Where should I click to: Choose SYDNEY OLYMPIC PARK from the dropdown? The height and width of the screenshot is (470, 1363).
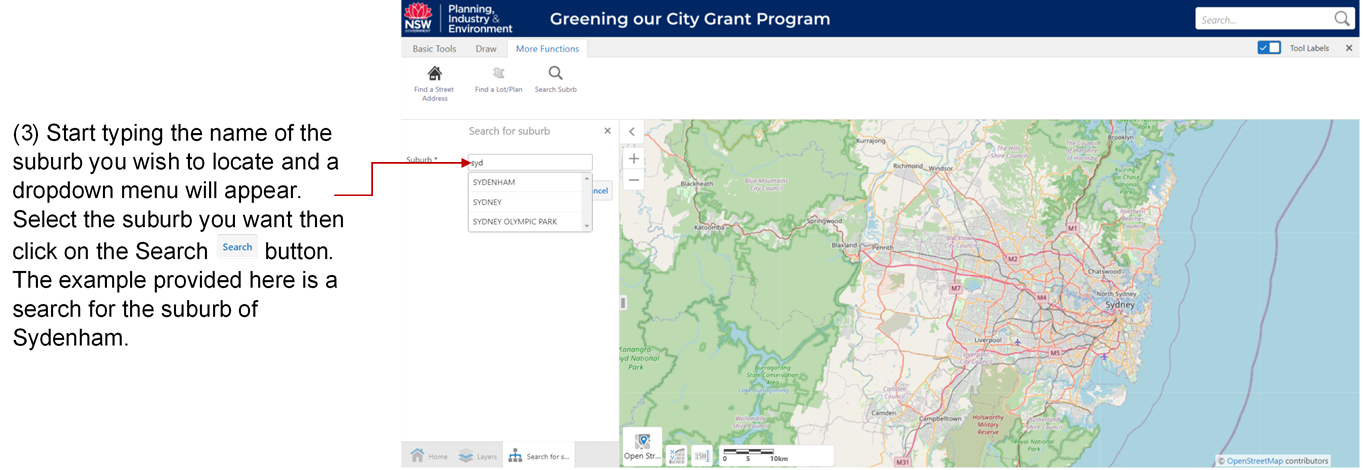526,222
